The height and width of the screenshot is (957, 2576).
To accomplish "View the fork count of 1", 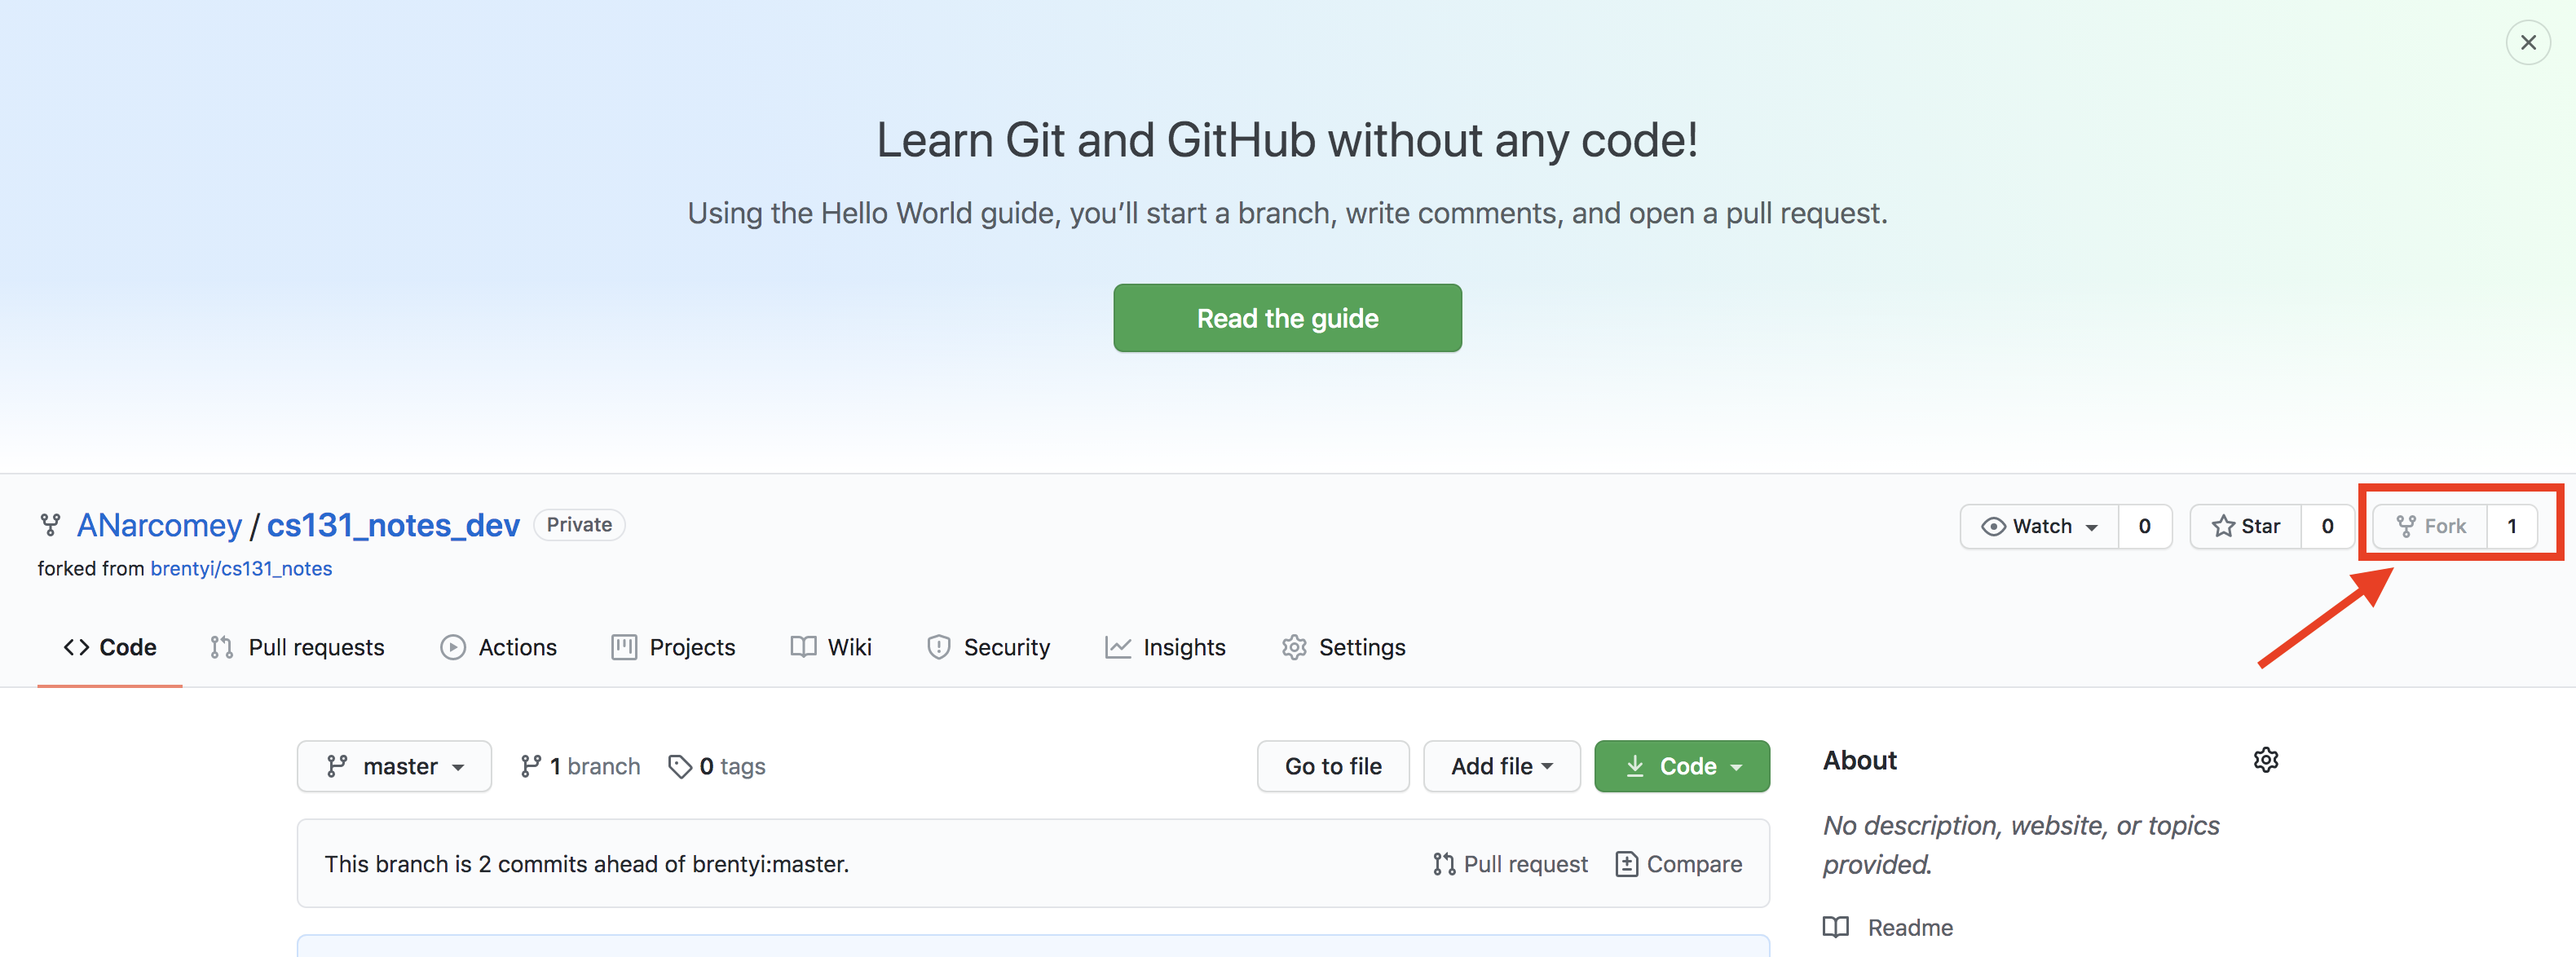I will [2511, 526].
